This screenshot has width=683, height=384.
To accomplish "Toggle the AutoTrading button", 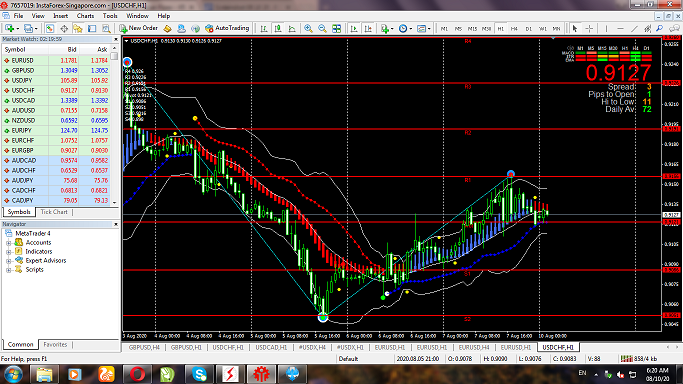I will tap(227, 28).
